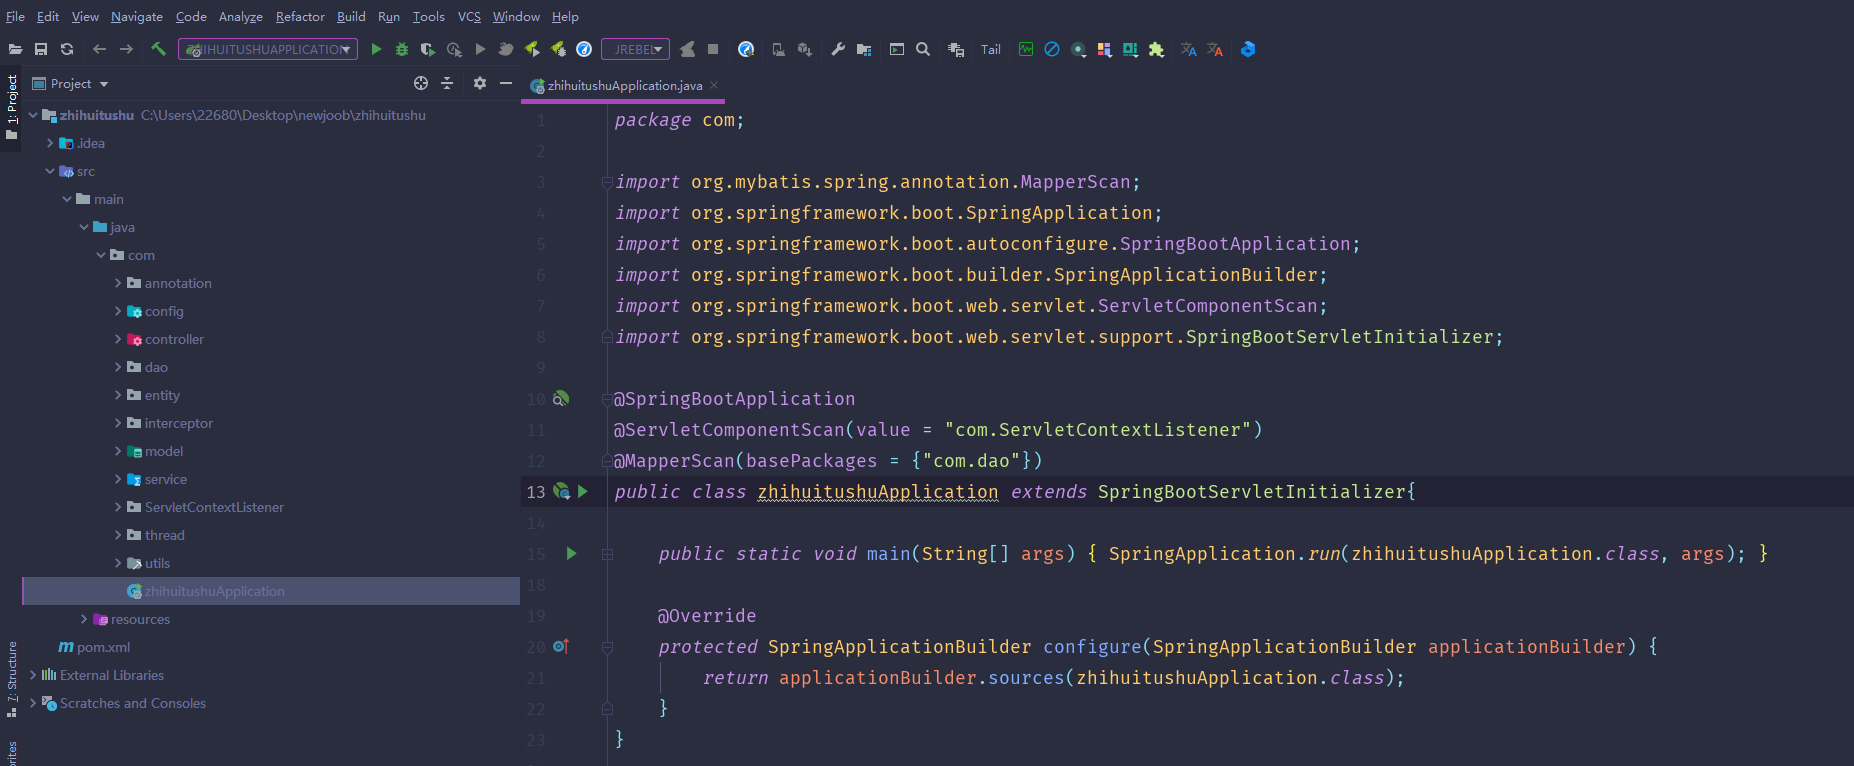Open the Build menu
This screenshot has width=1854, height=766.
[351, 16]
